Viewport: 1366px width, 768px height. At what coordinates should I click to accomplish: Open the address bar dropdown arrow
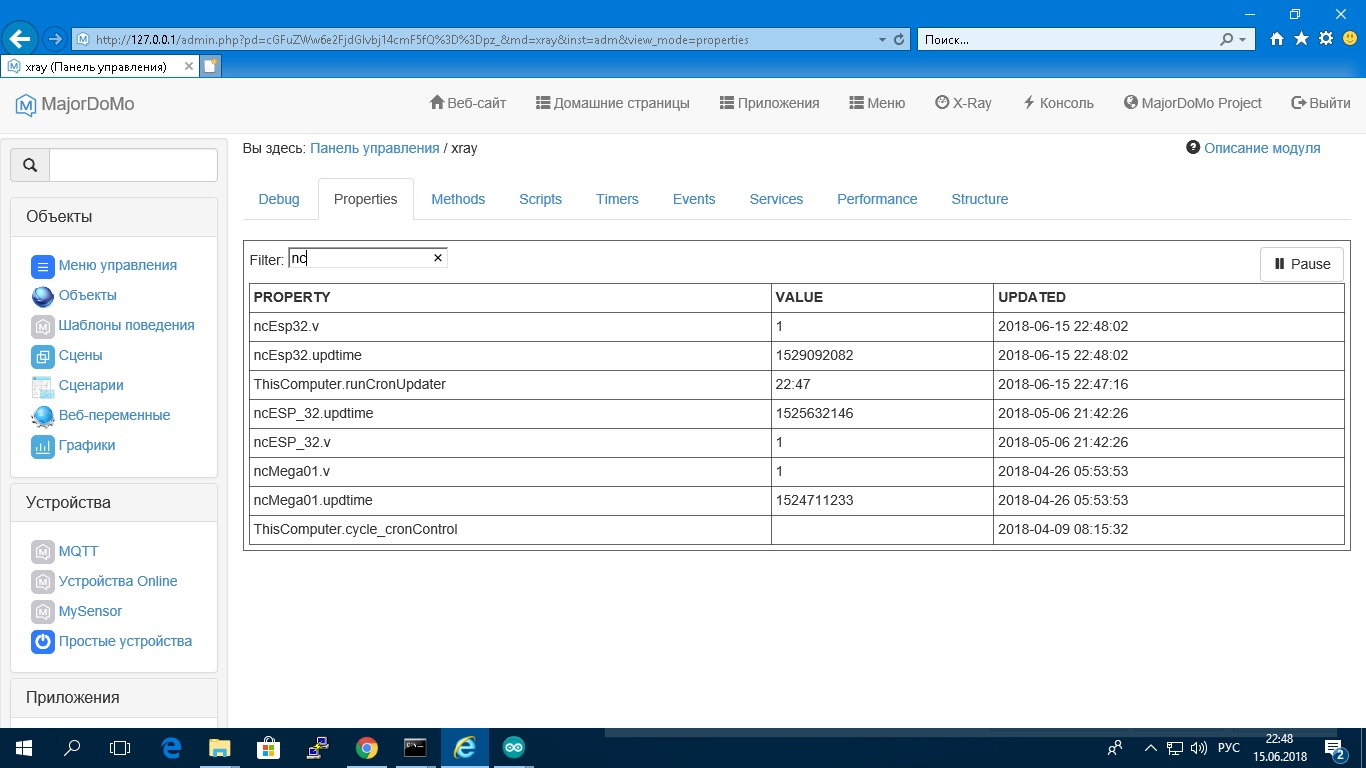coord(882,40)
